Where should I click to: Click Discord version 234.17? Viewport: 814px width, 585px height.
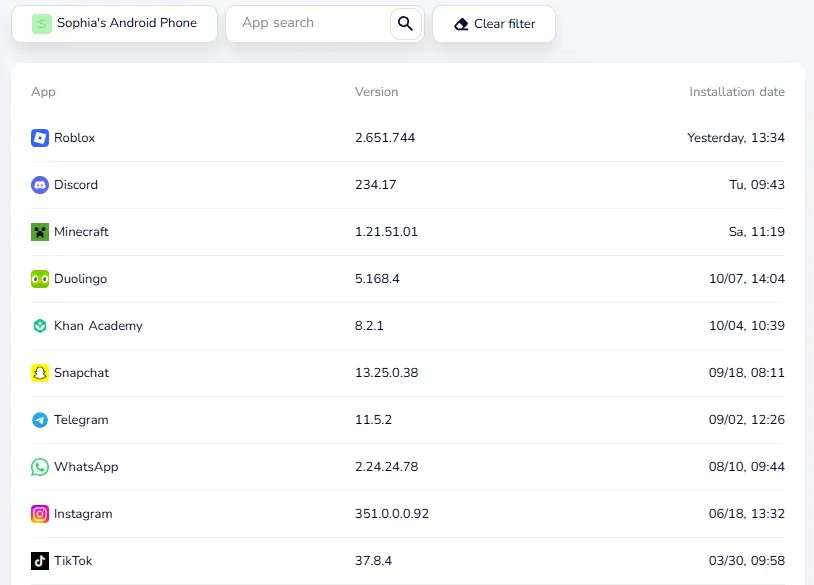coord(376,185)
